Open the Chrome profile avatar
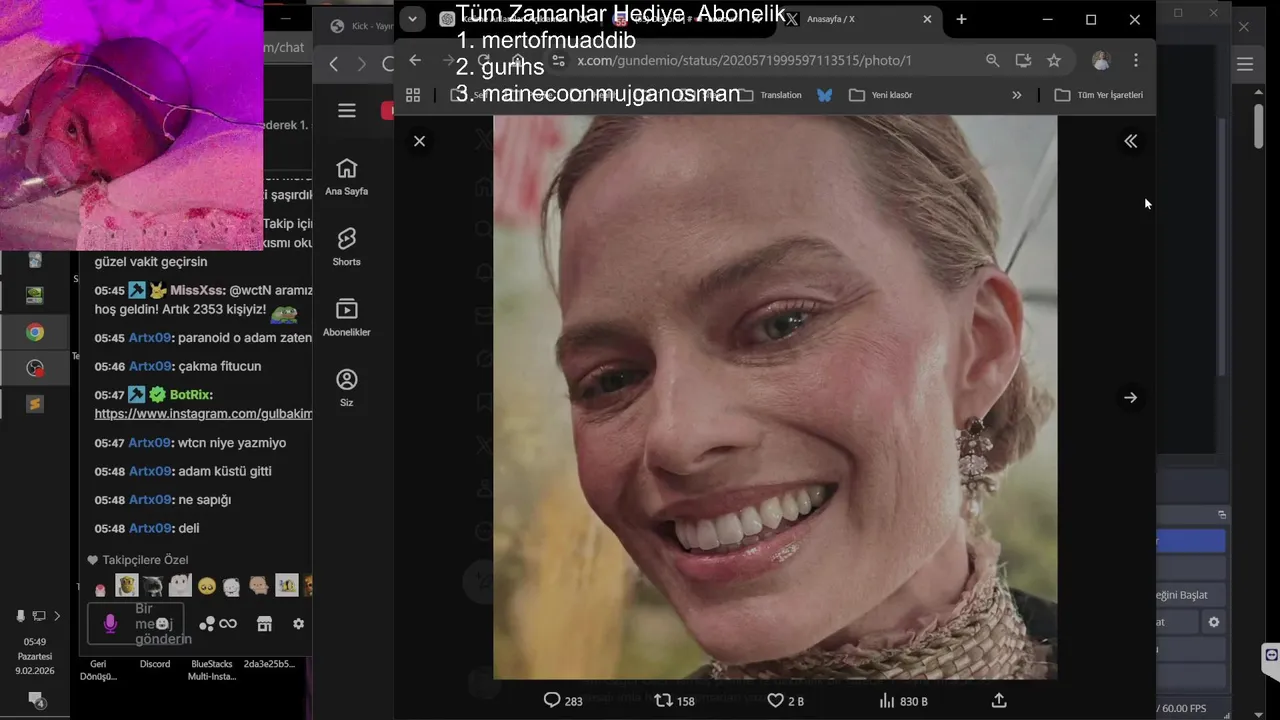Viewport: 1280px width, 720px height. (x=1101, y=60)
